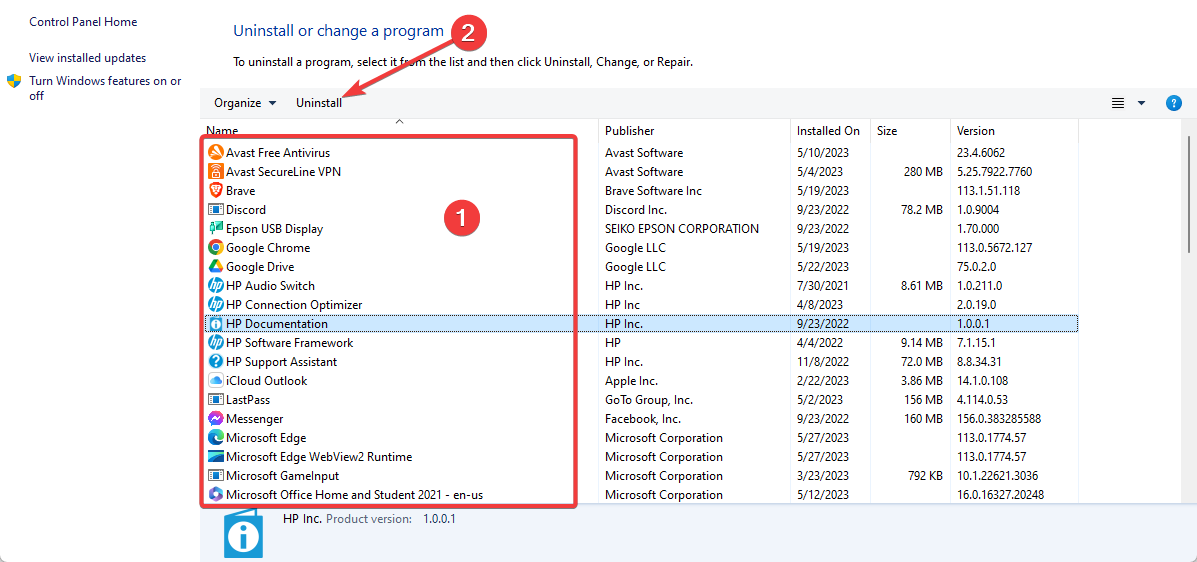Select the Avast SecureLine VPN entry

[x=283, y=172]
